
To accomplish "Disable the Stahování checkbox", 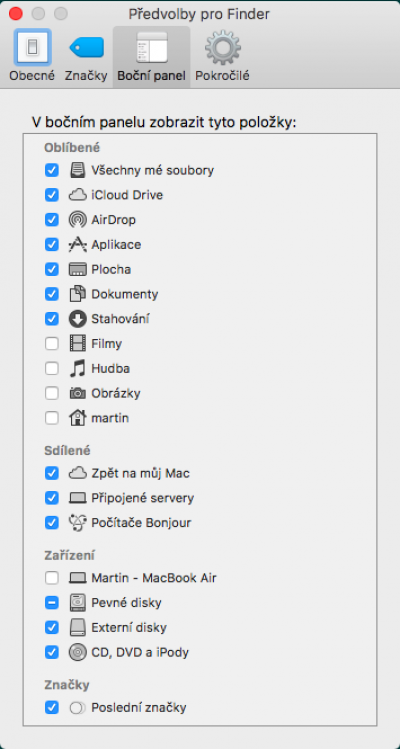I will [x=52, y=319].
